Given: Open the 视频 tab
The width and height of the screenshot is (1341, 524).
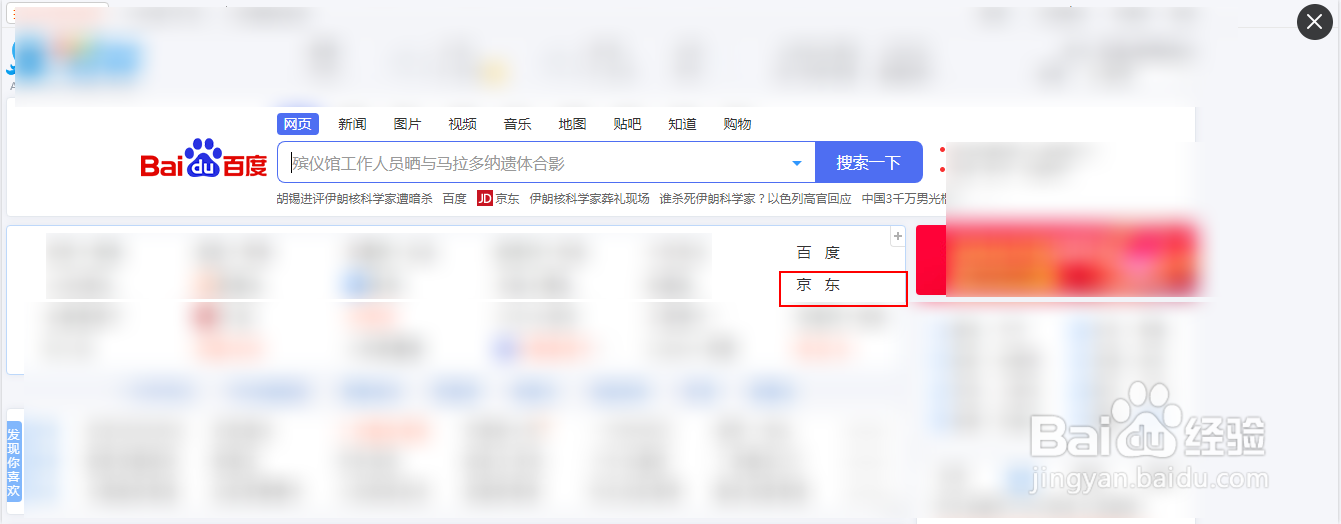Looking at the screenshot, I should [462, 124].
